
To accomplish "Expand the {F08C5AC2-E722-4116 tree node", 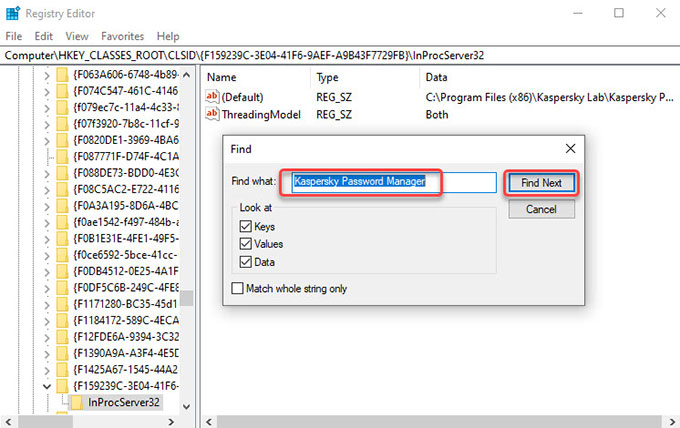I will click(x=47, y=190).
